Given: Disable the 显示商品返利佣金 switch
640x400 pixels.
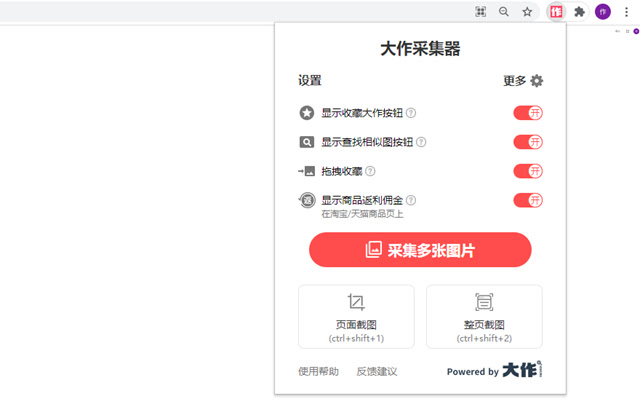Looking at the screenshot, I should coord(528,200).
